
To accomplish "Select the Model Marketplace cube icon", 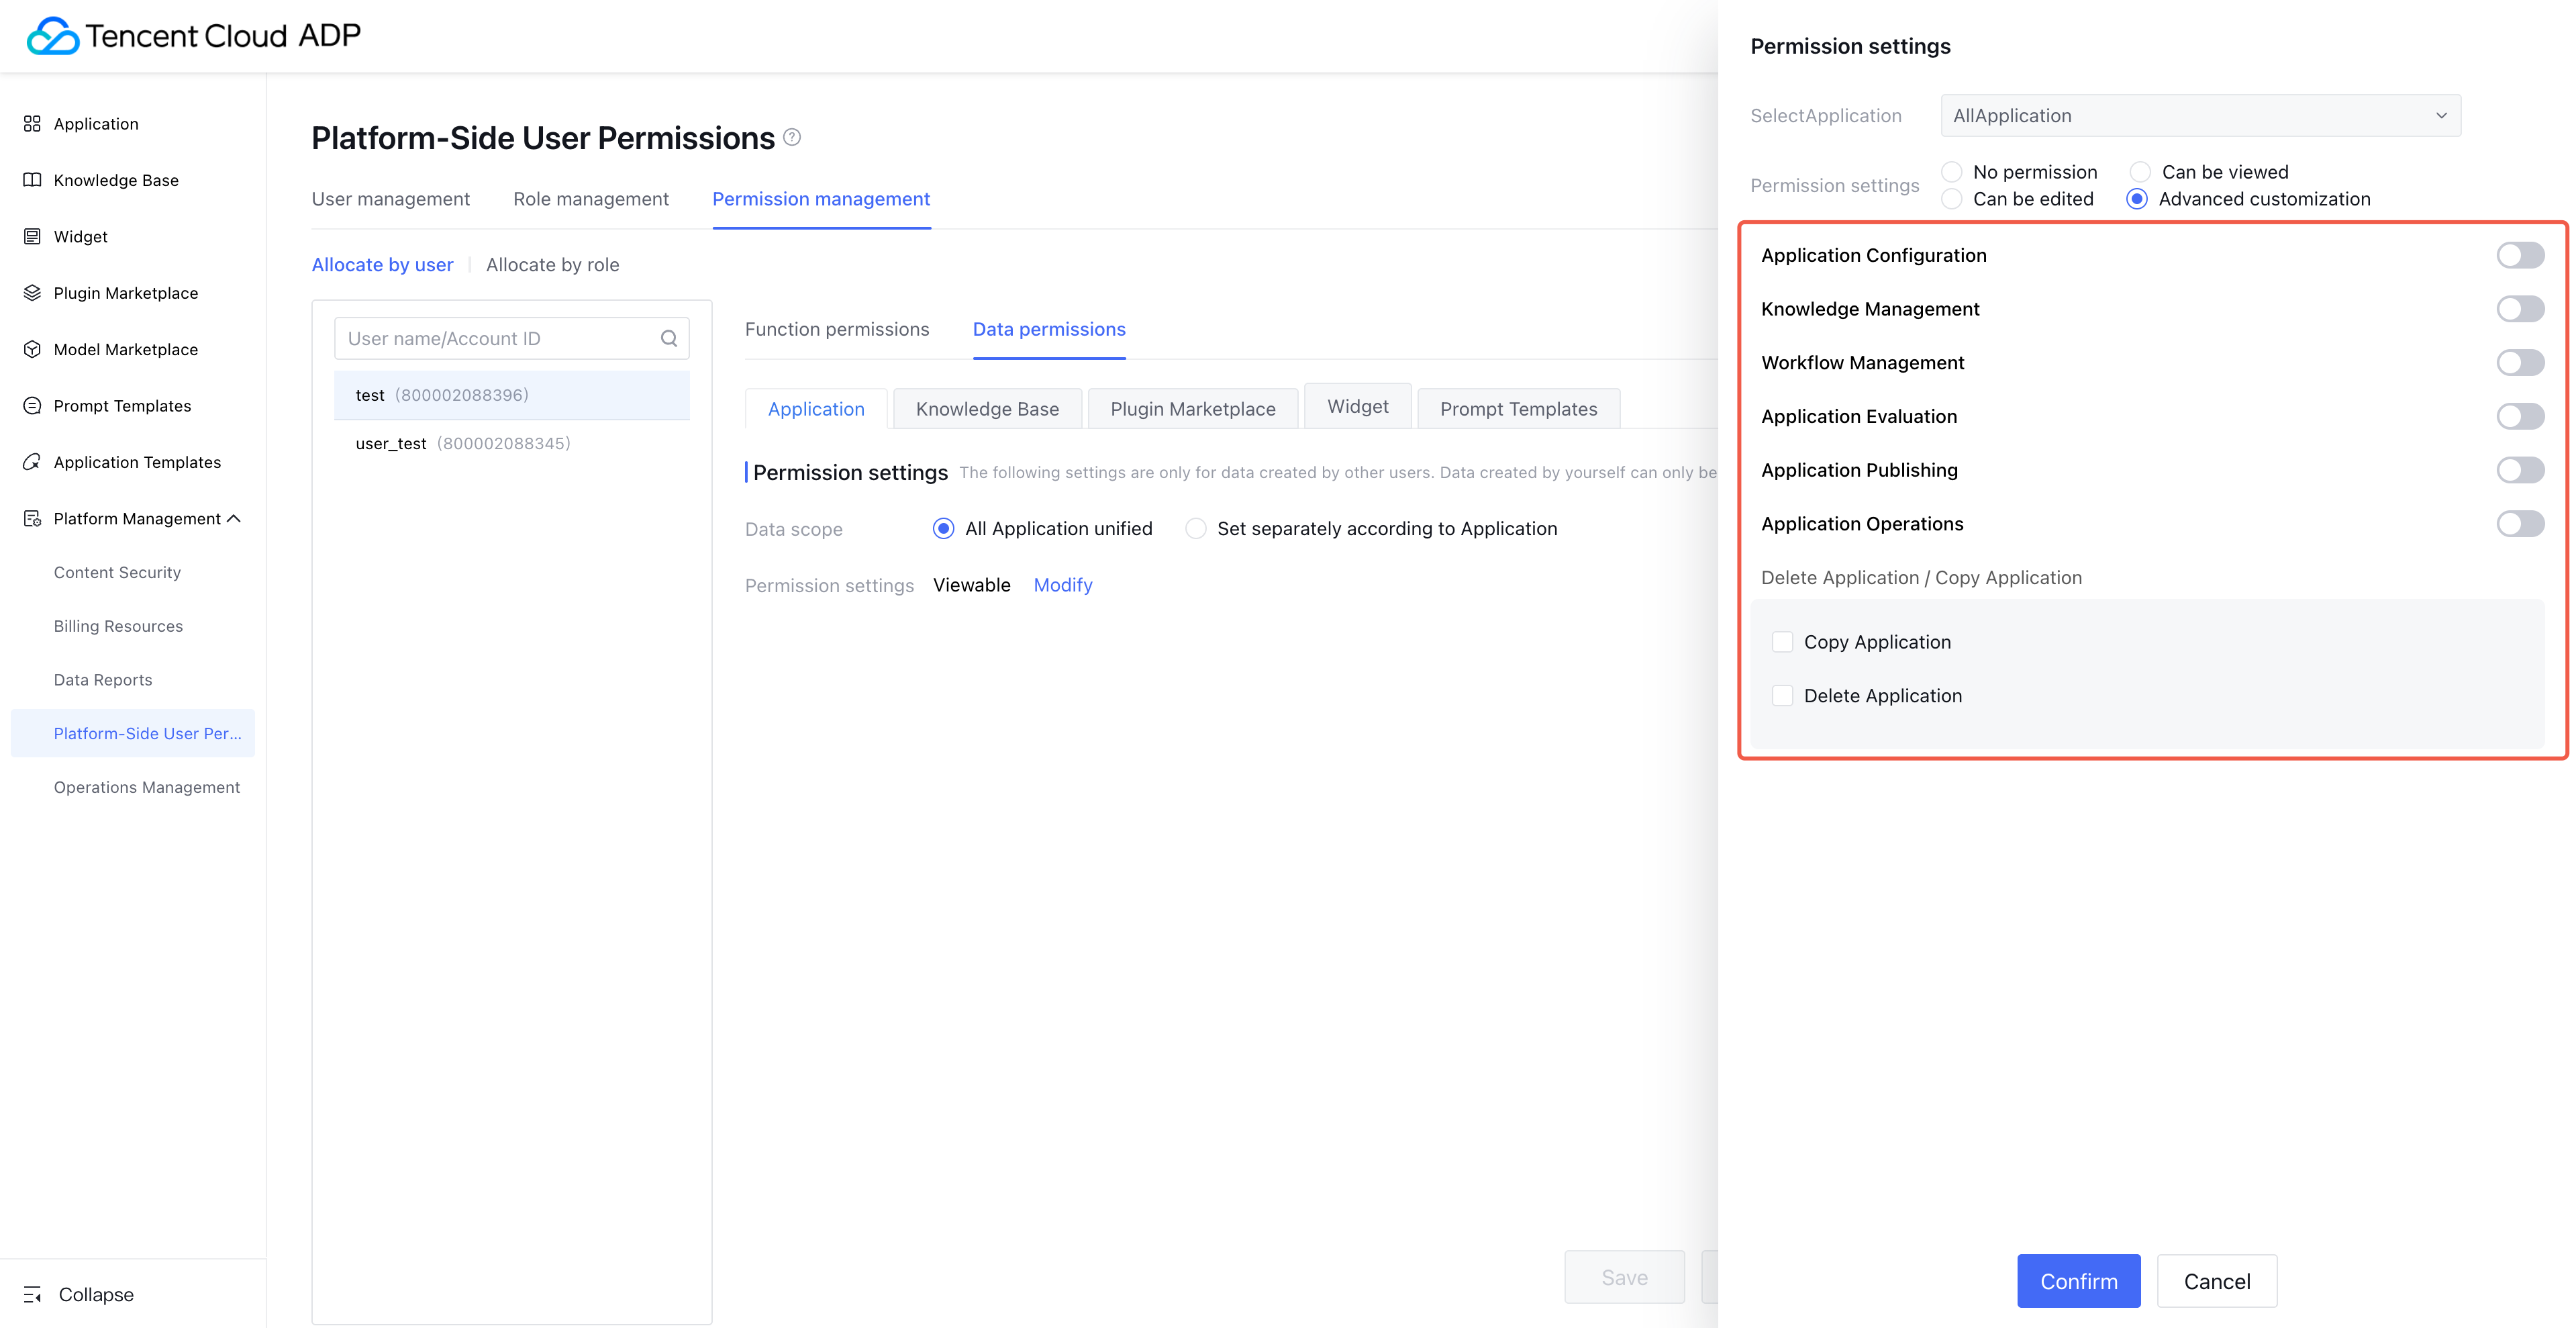I will (x=31, y=349).
